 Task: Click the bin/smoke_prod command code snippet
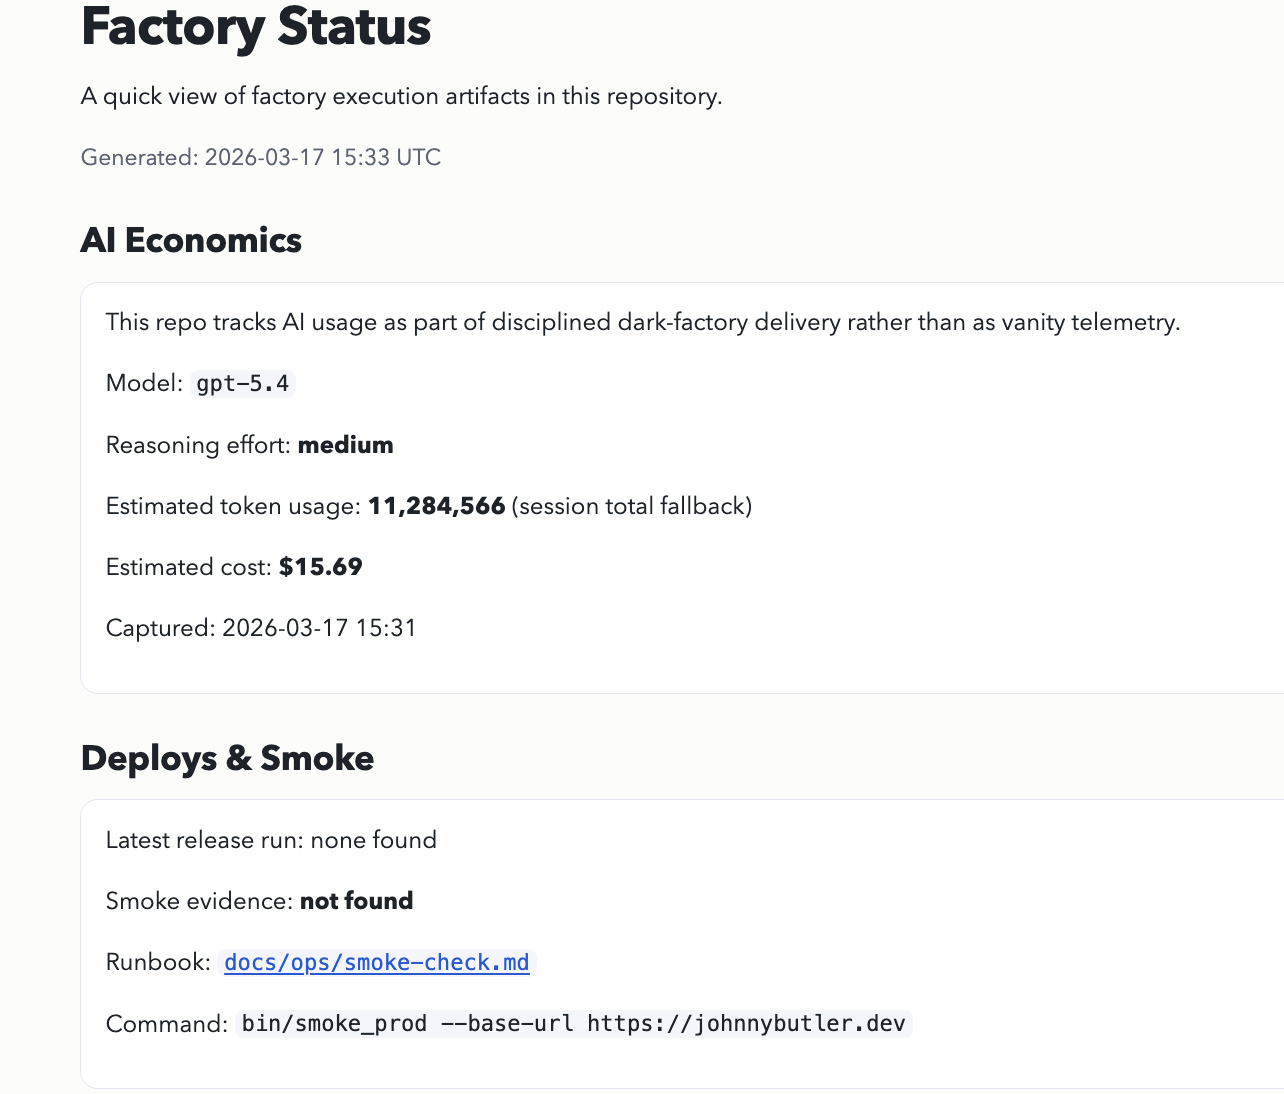pos(573,1024)
